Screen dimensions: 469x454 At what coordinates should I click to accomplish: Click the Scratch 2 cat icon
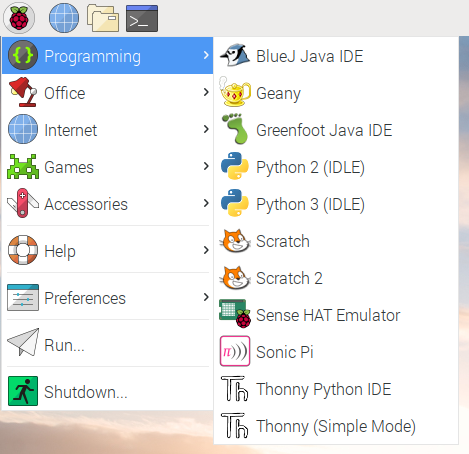point(235,277)
